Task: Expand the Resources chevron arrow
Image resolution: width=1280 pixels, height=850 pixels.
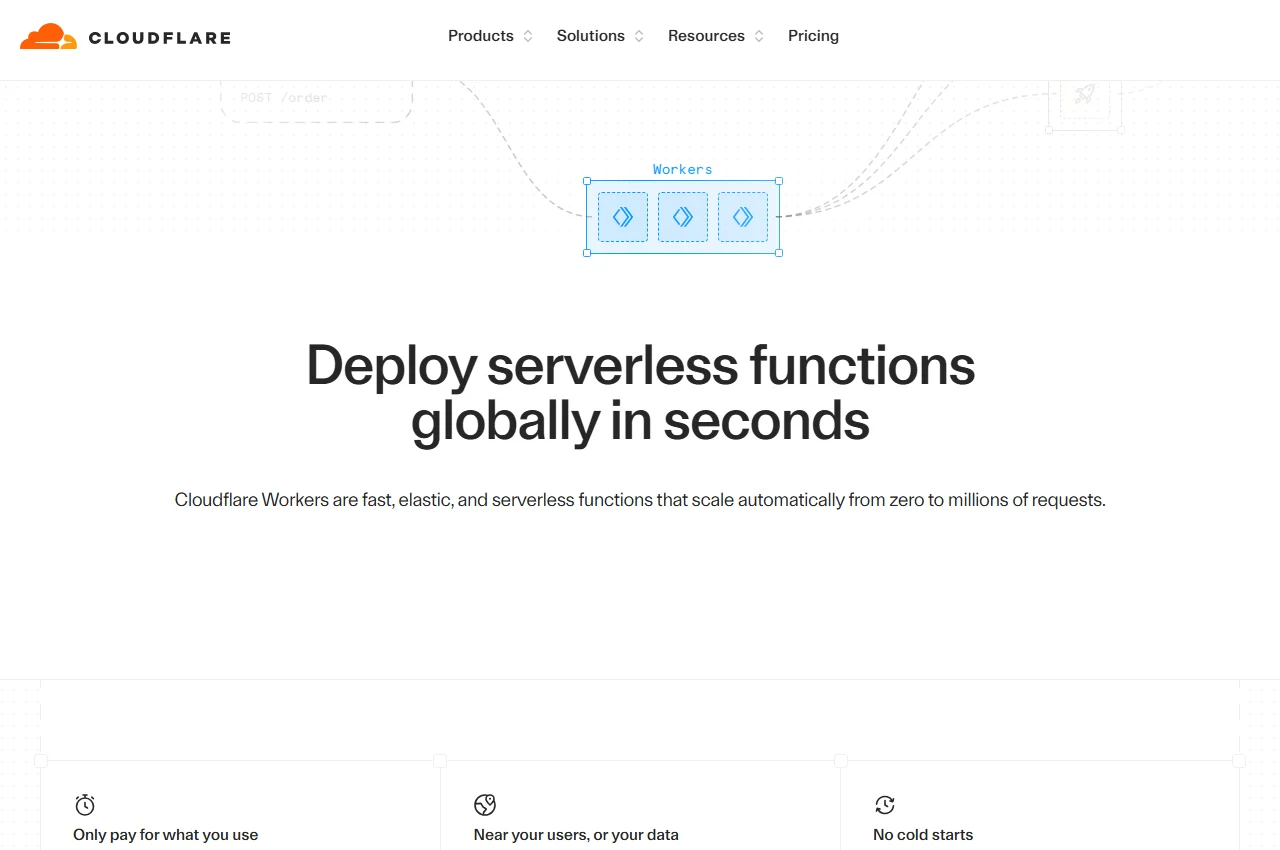Action: click(x=759, y=36)
